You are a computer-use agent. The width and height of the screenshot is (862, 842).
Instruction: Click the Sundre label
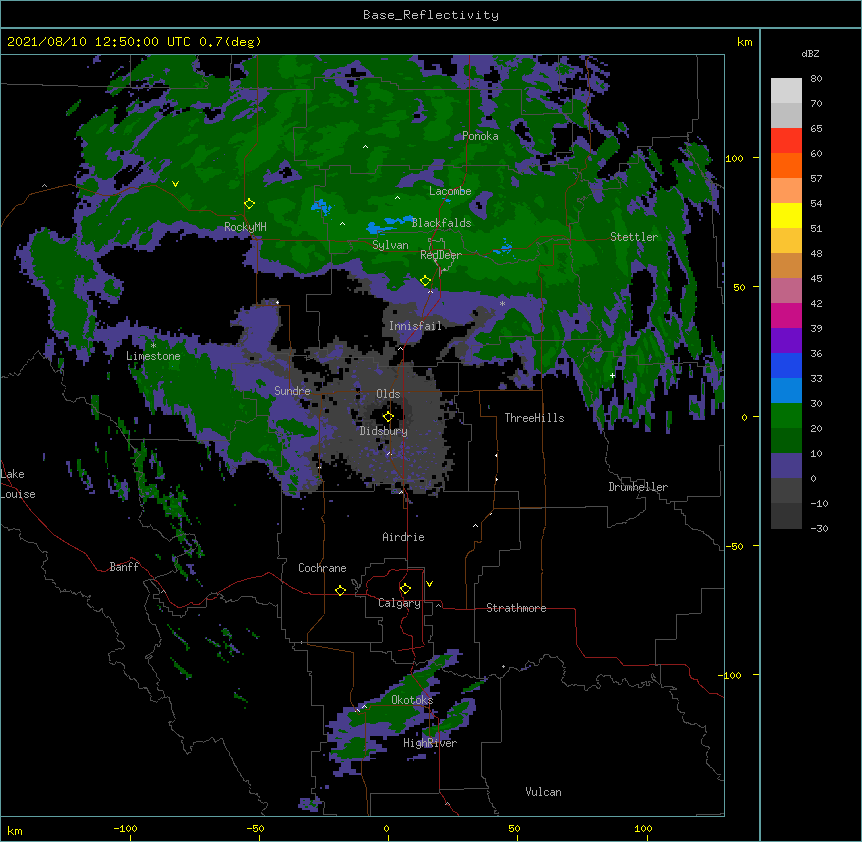292,391
